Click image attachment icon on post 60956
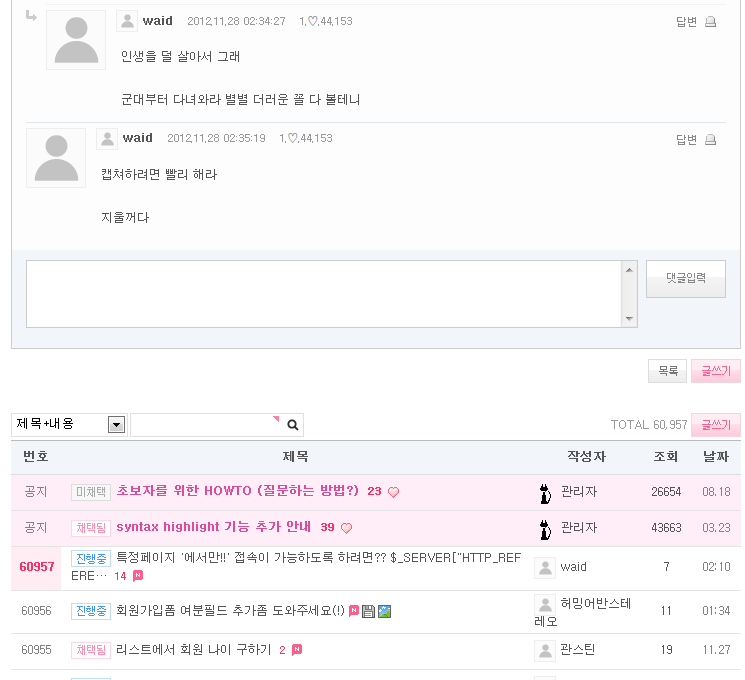Image resolution: width=745 pixels, height=680 pixels. click(384, 611)
